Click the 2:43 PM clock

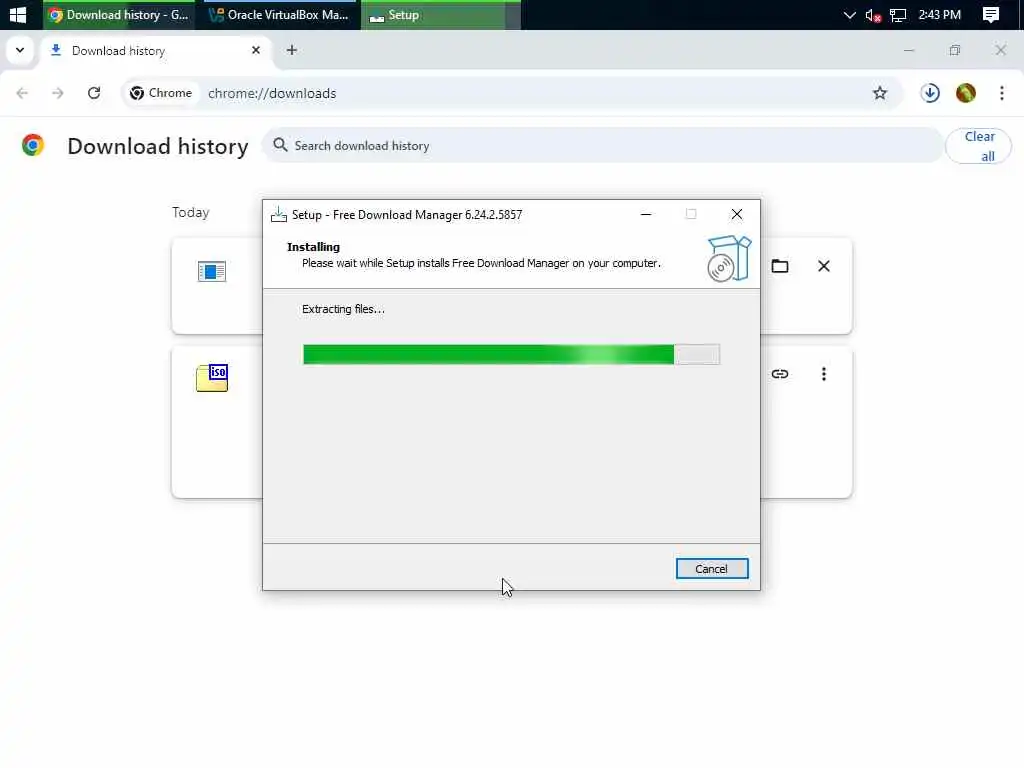point(939,14)
